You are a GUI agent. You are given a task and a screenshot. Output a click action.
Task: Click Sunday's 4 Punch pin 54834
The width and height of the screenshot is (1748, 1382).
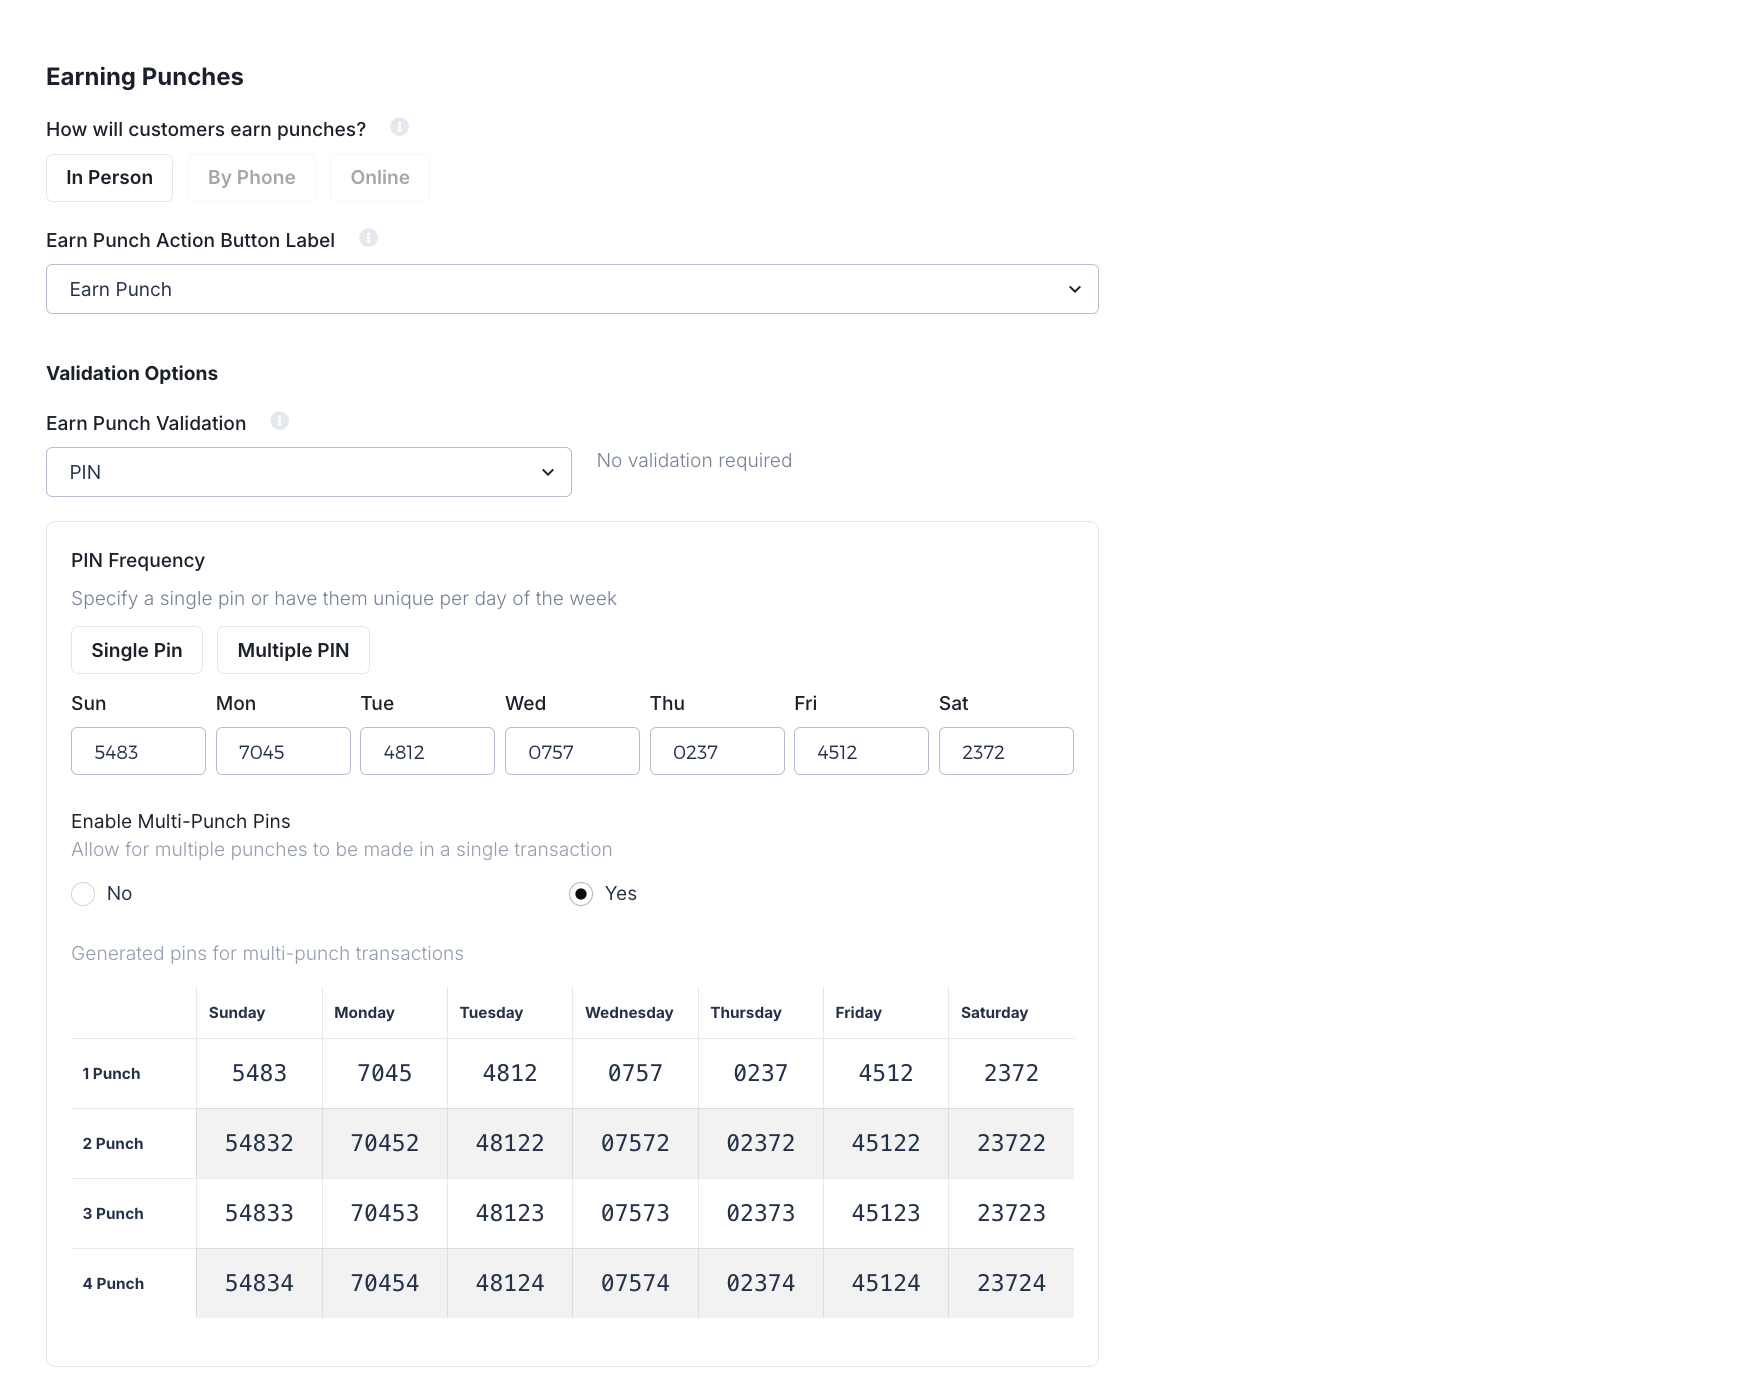point(259,1283)
